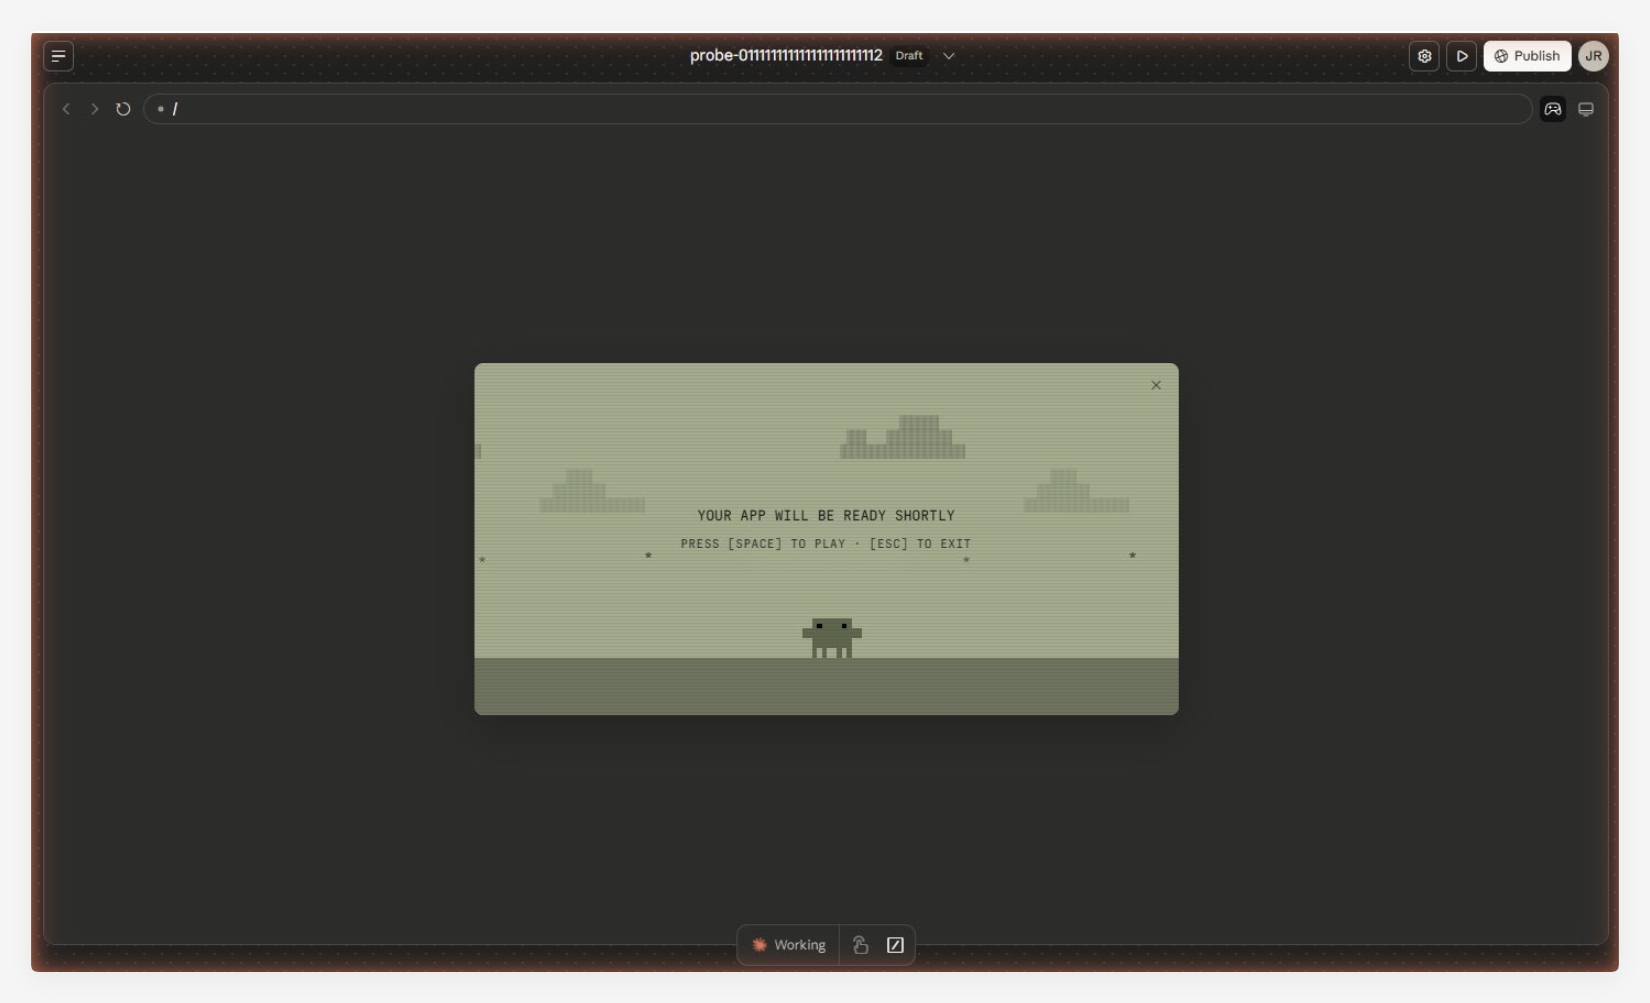Navigate back with the left arrow
1650x1003 pixels.
(x=66, y=108)
